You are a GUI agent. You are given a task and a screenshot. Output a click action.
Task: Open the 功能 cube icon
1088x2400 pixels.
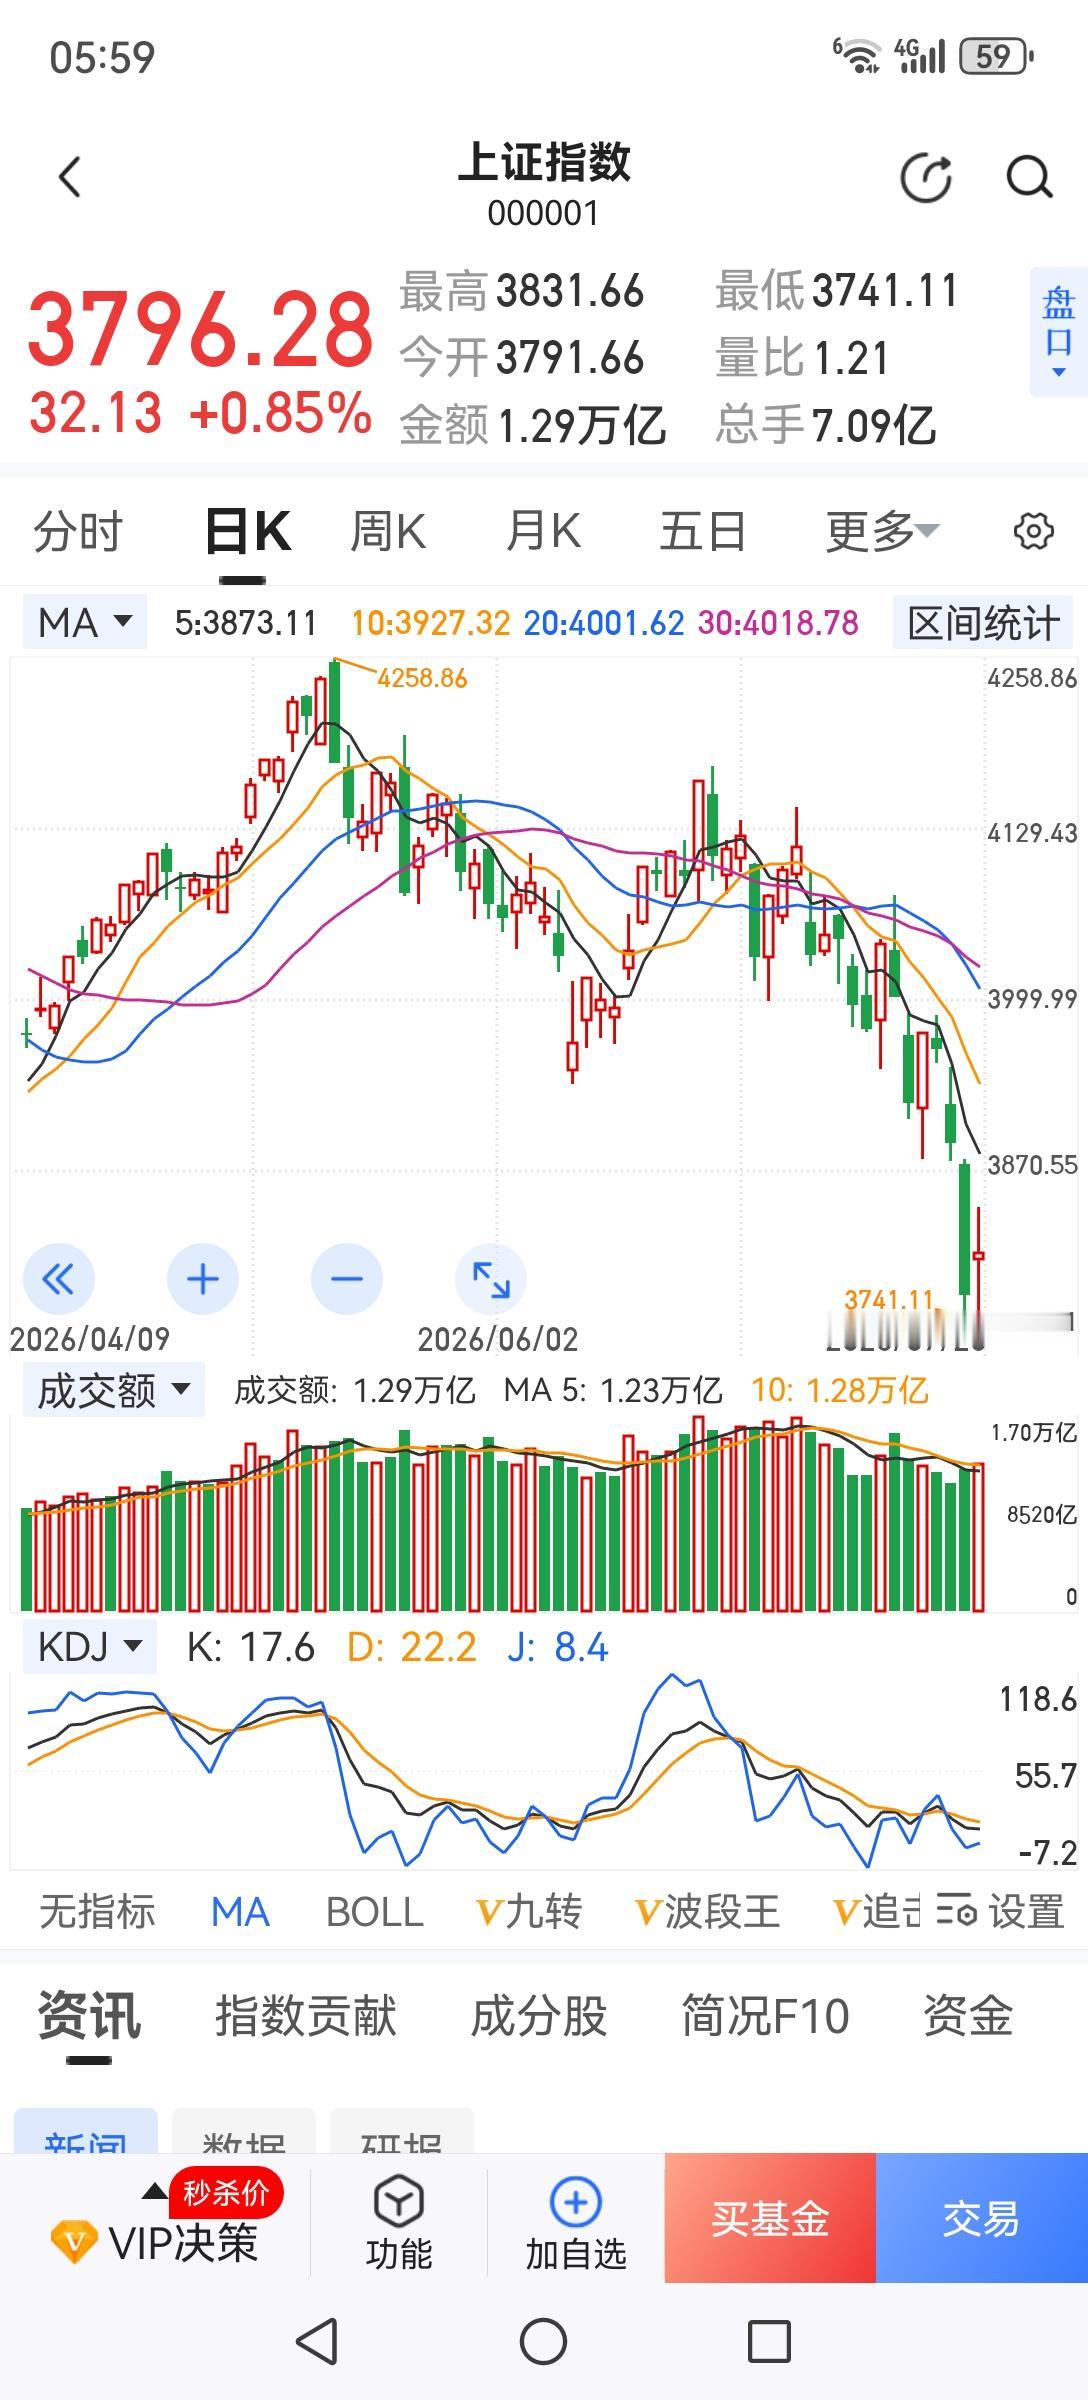coord(399,2222)
